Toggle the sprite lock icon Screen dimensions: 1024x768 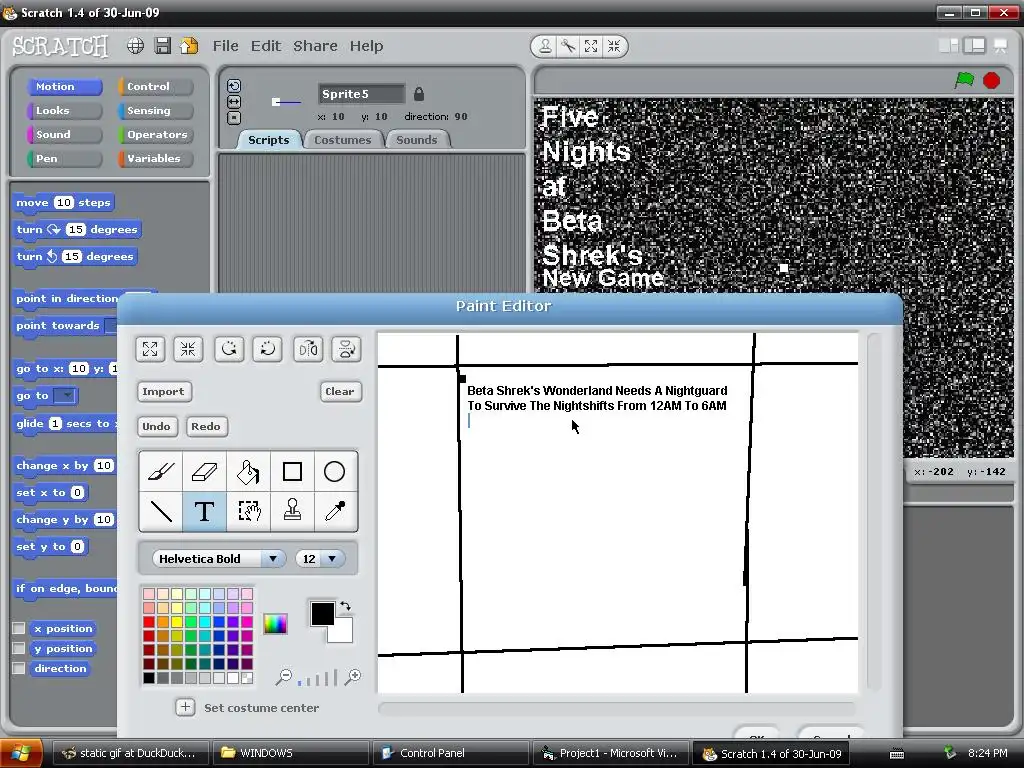pos(419,94)
